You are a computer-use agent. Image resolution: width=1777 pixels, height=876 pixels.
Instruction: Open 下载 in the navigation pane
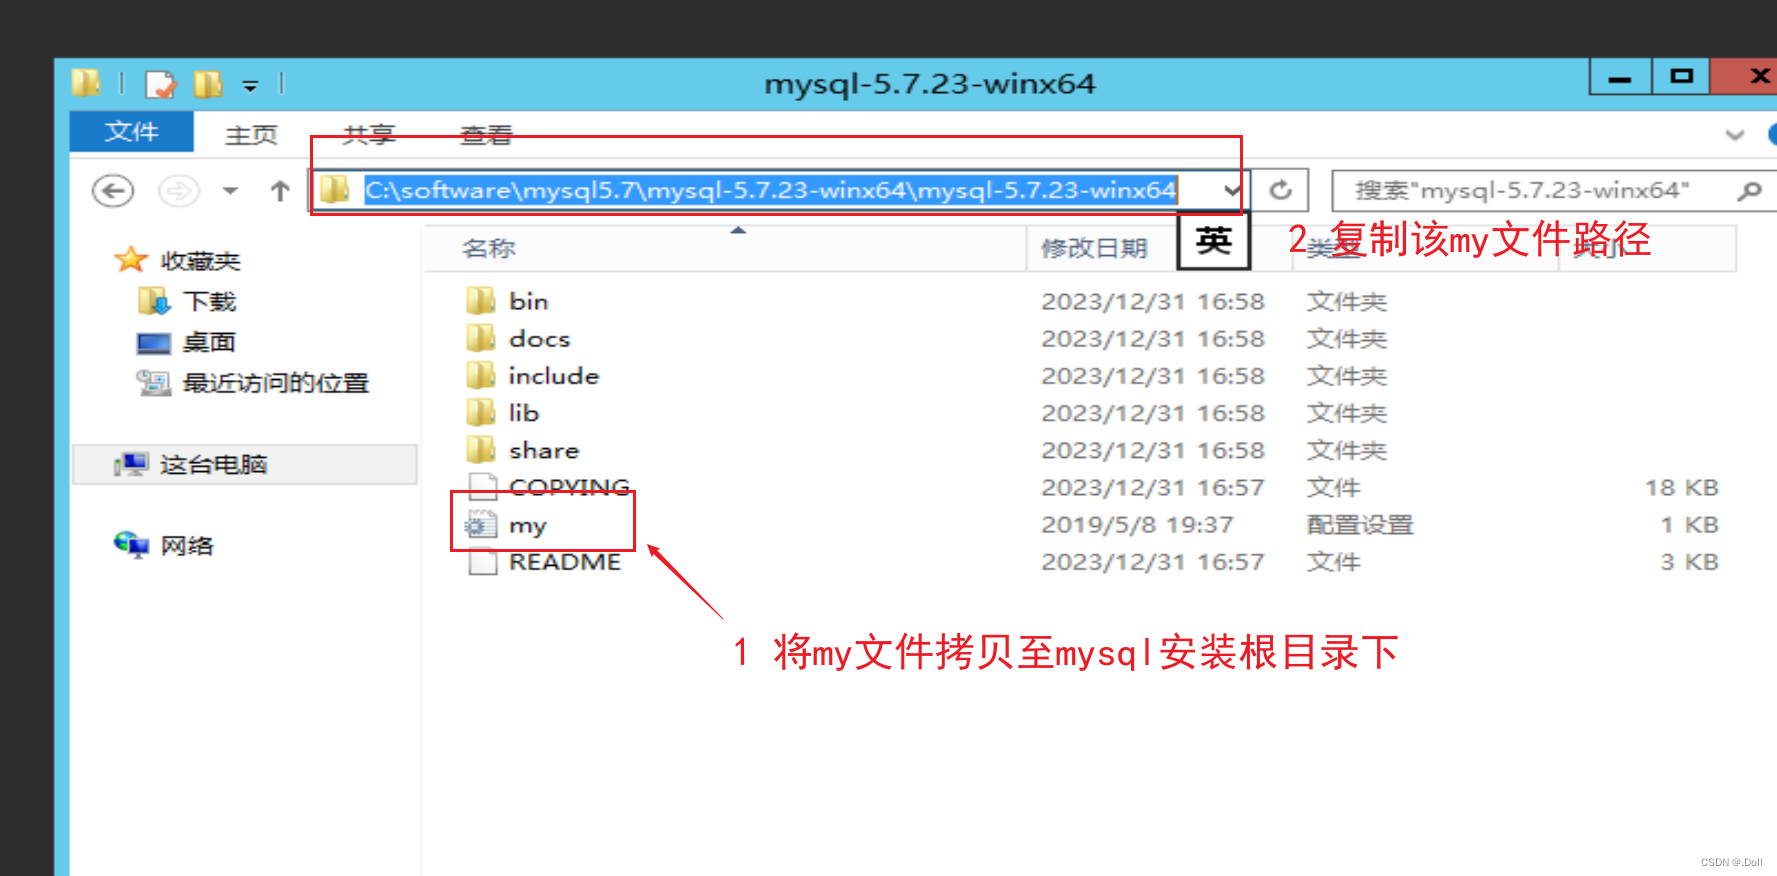click(209, 301)
